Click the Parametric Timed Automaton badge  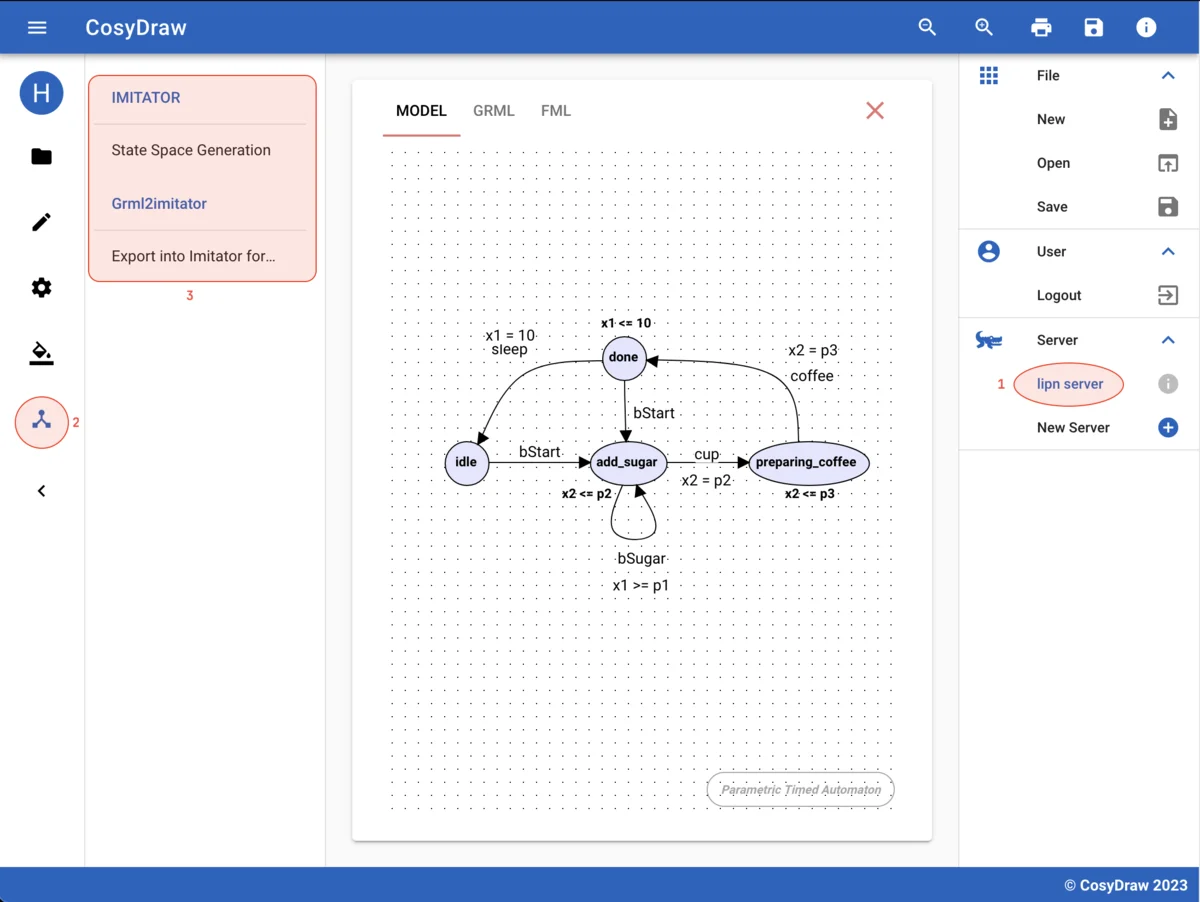coord(801,790)
